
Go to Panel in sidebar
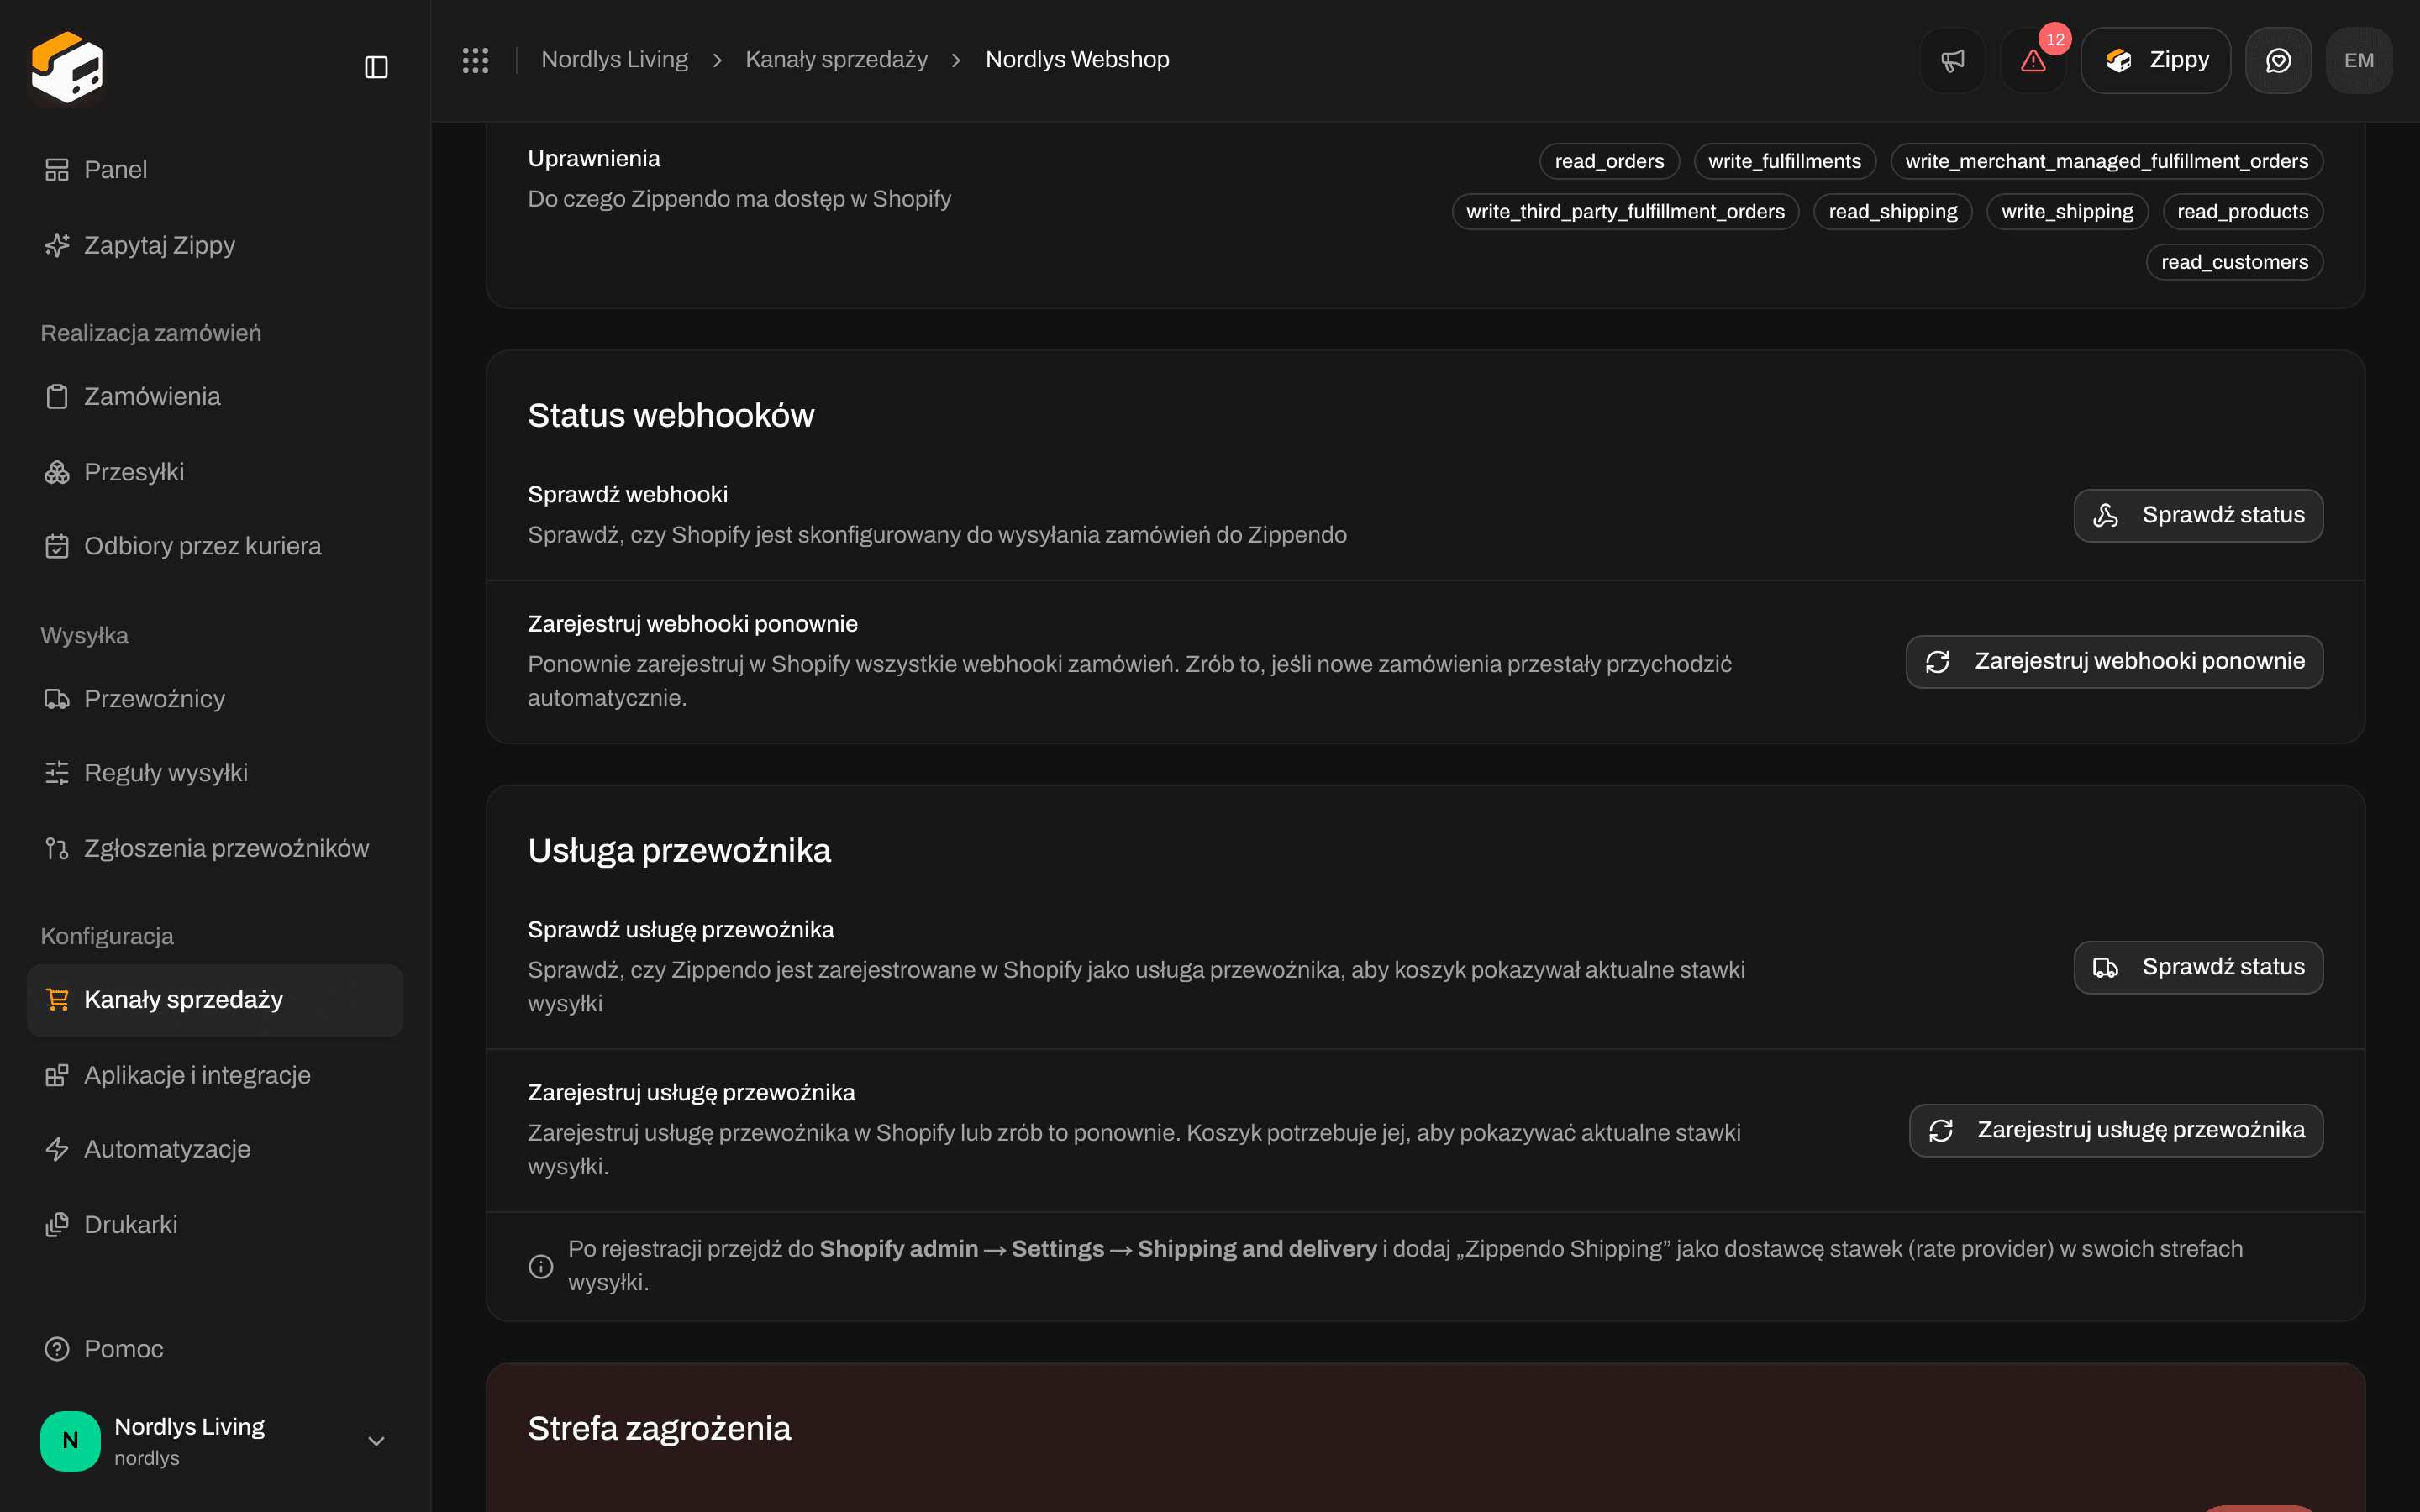click(215, 170)
